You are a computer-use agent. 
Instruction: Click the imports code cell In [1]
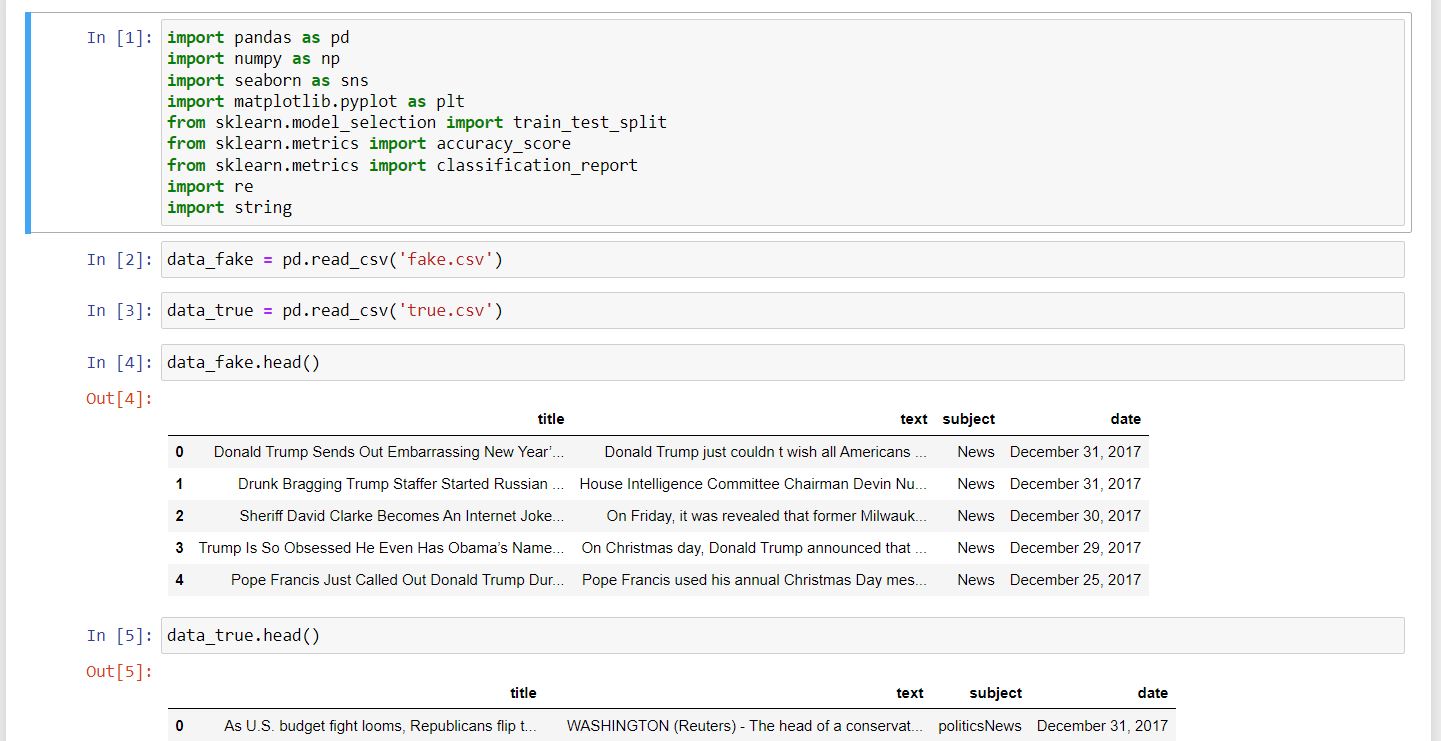pos(782,123)
